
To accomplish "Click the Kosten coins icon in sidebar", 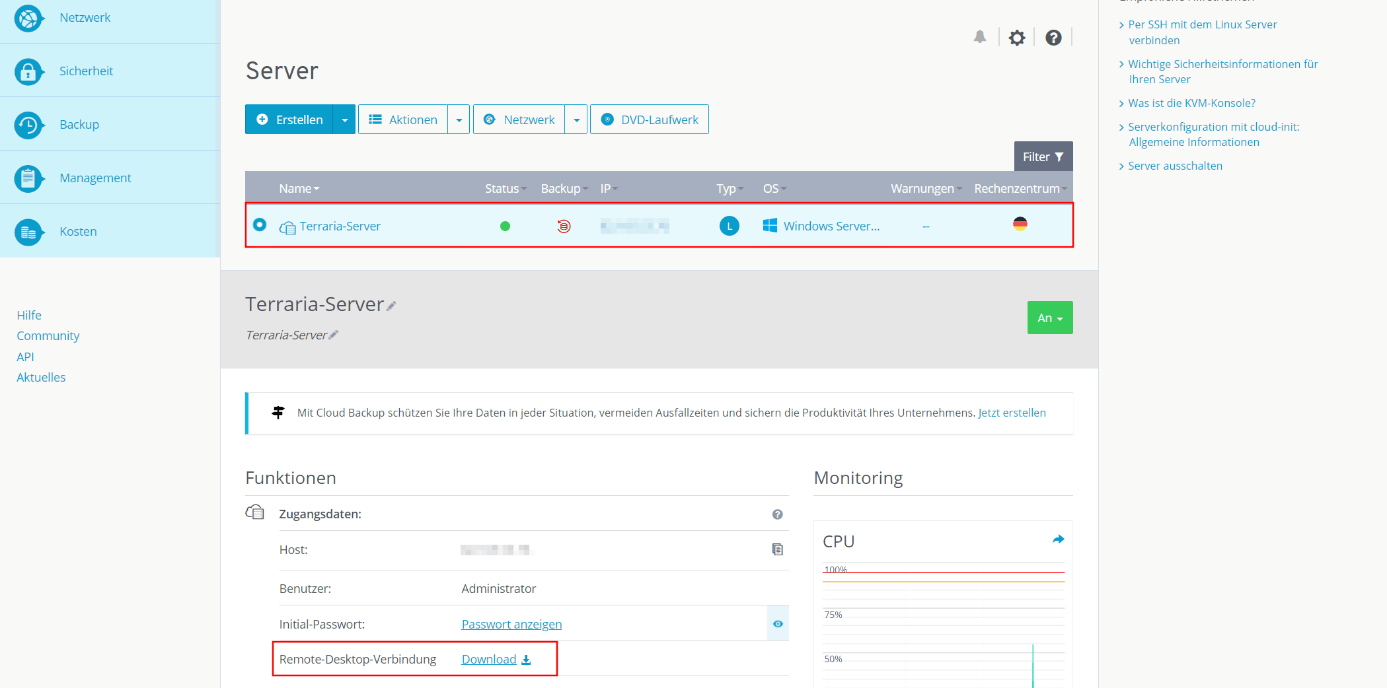I will [x=29, y=232].
